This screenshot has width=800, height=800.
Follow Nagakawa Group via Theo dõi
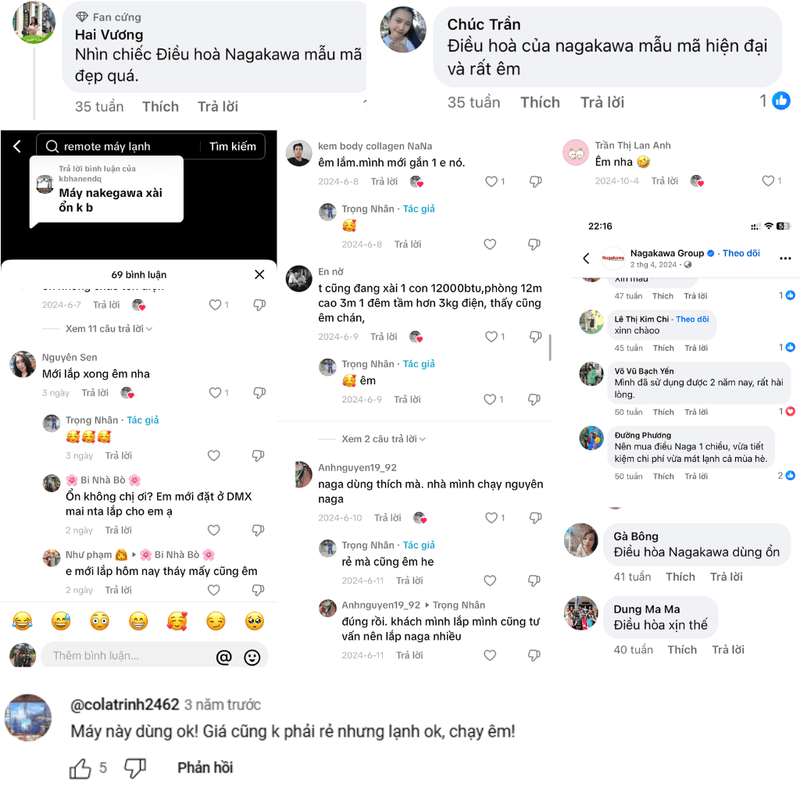pos(741,253)
